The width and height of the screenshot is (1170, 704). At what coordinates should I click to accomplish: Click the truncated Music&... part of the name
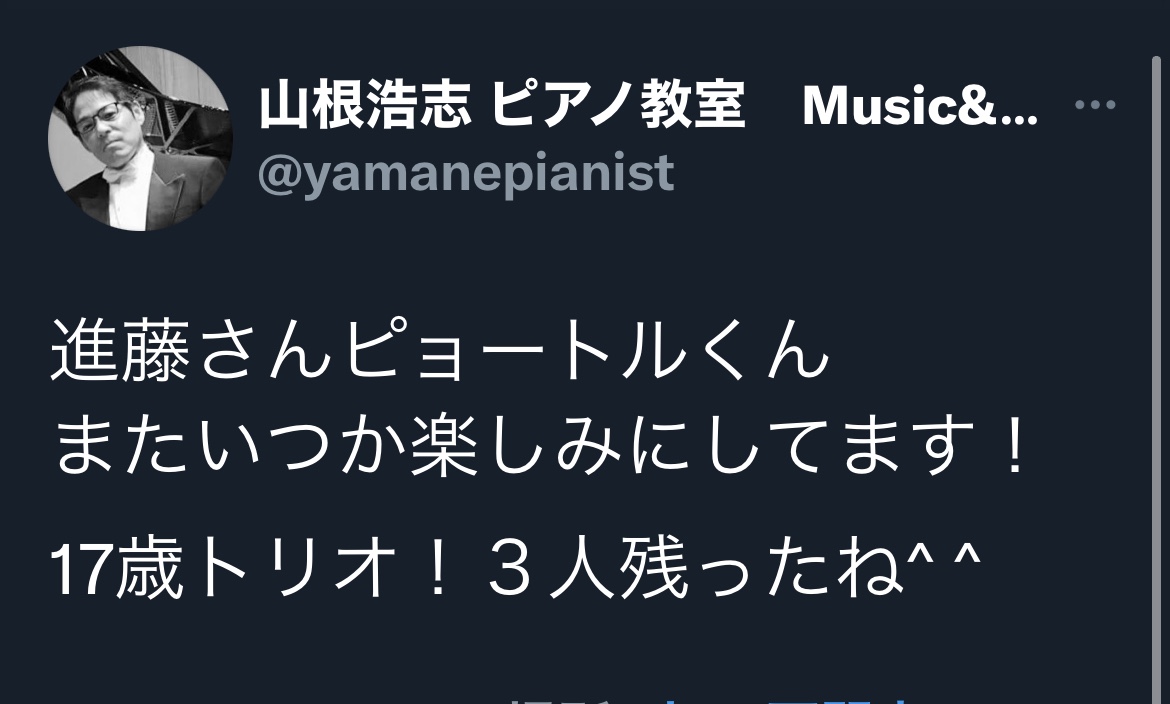click(x=919, y=105)
